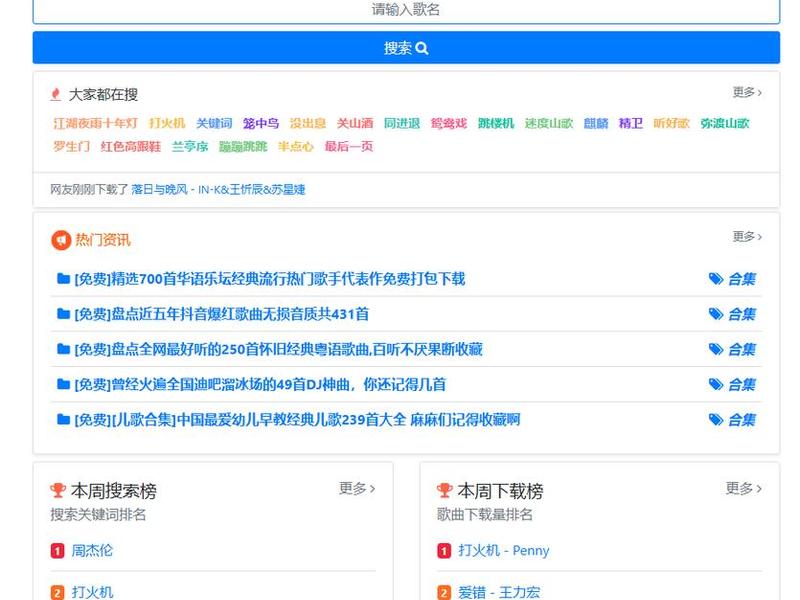Open 周杰伦 in the weekly search ranking
This screenshot has width=800, height=600.
tap(92, 551)
